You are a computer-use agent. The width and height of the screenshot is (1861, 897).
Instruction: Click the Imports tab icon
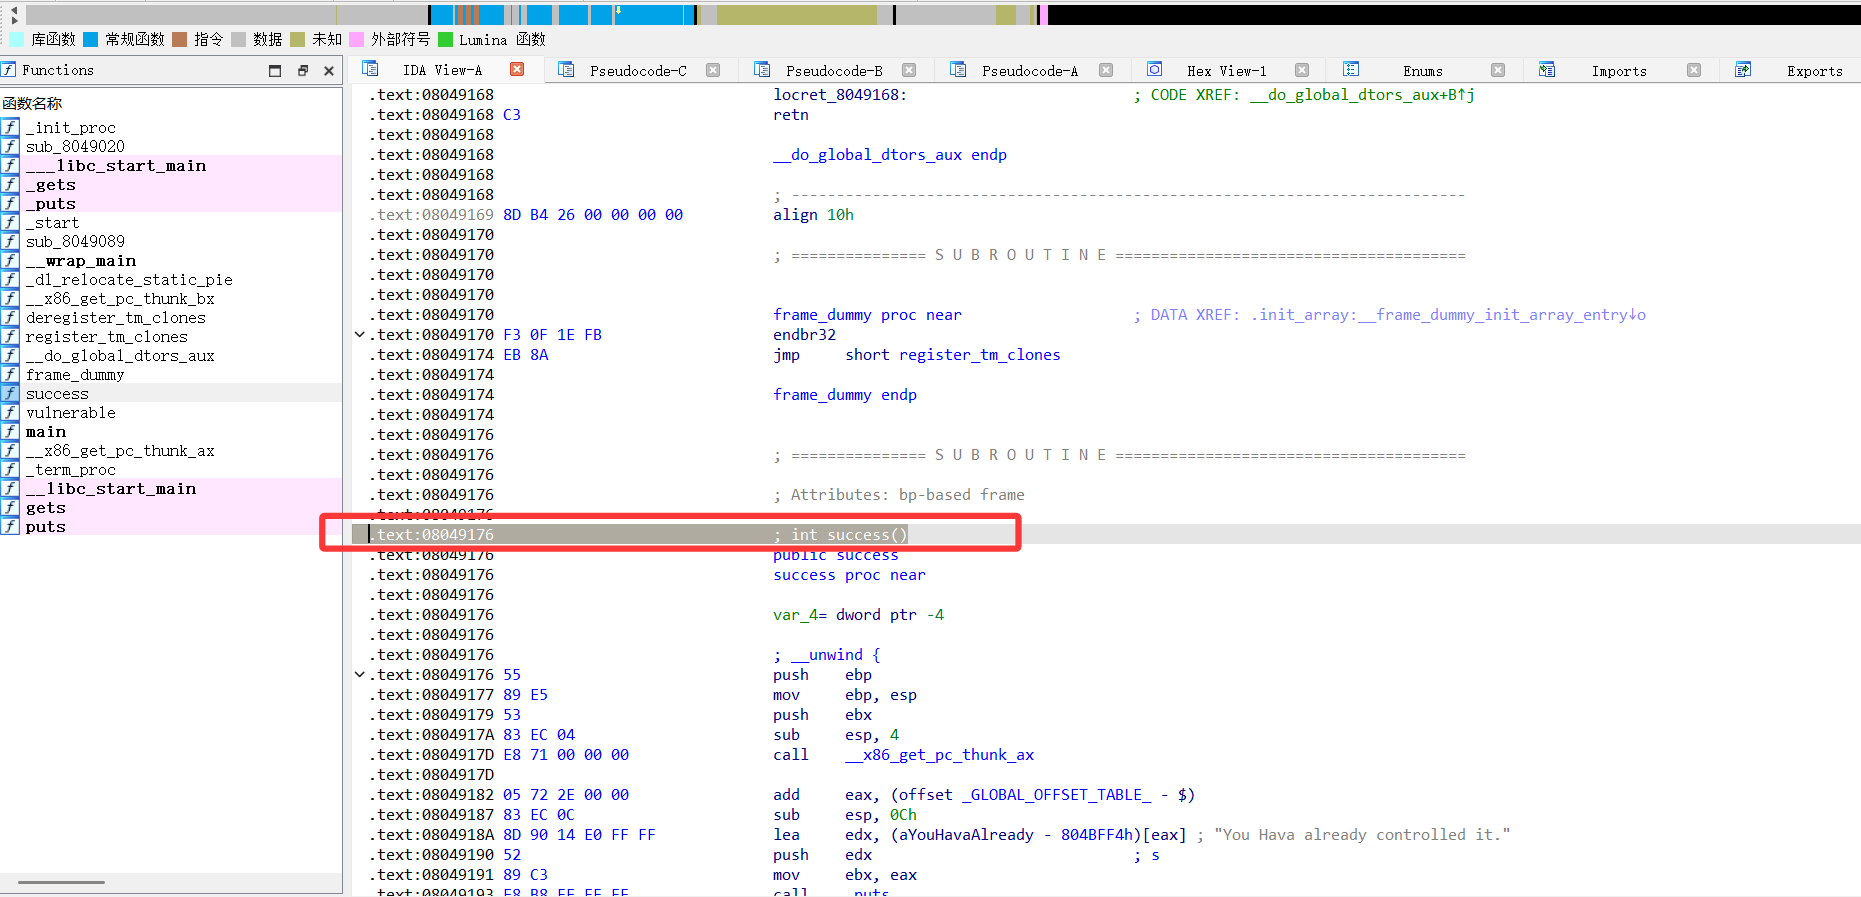(1547, 70)
